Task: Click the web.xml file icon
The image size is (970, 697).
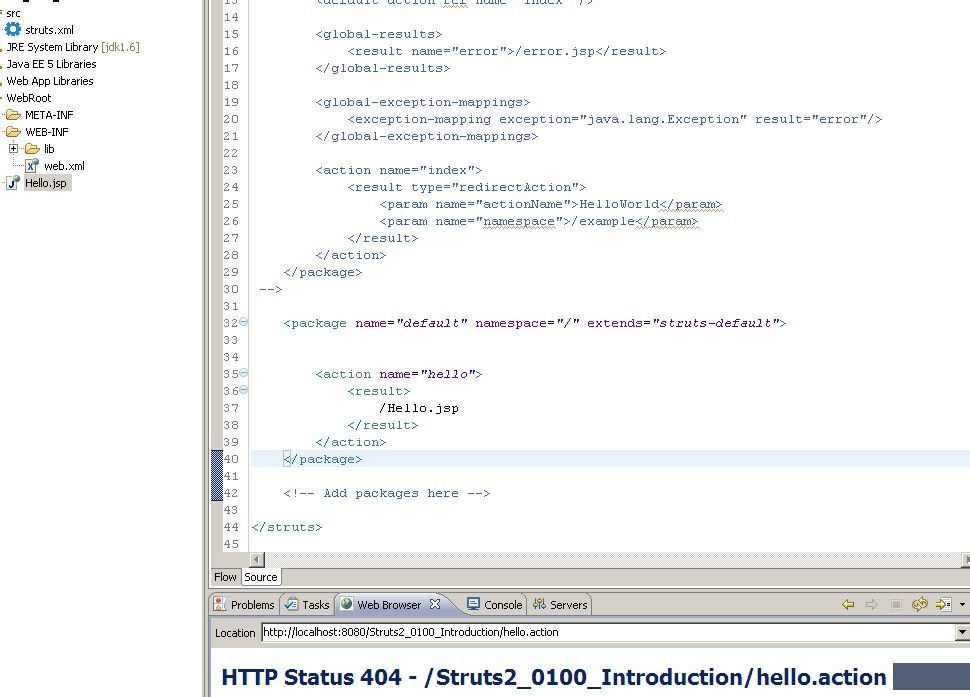Action: (x=32, y=165)
